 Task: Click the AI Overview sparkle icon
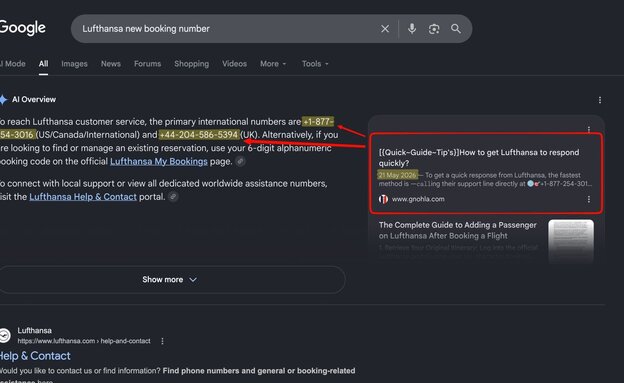tap(3, 100)
